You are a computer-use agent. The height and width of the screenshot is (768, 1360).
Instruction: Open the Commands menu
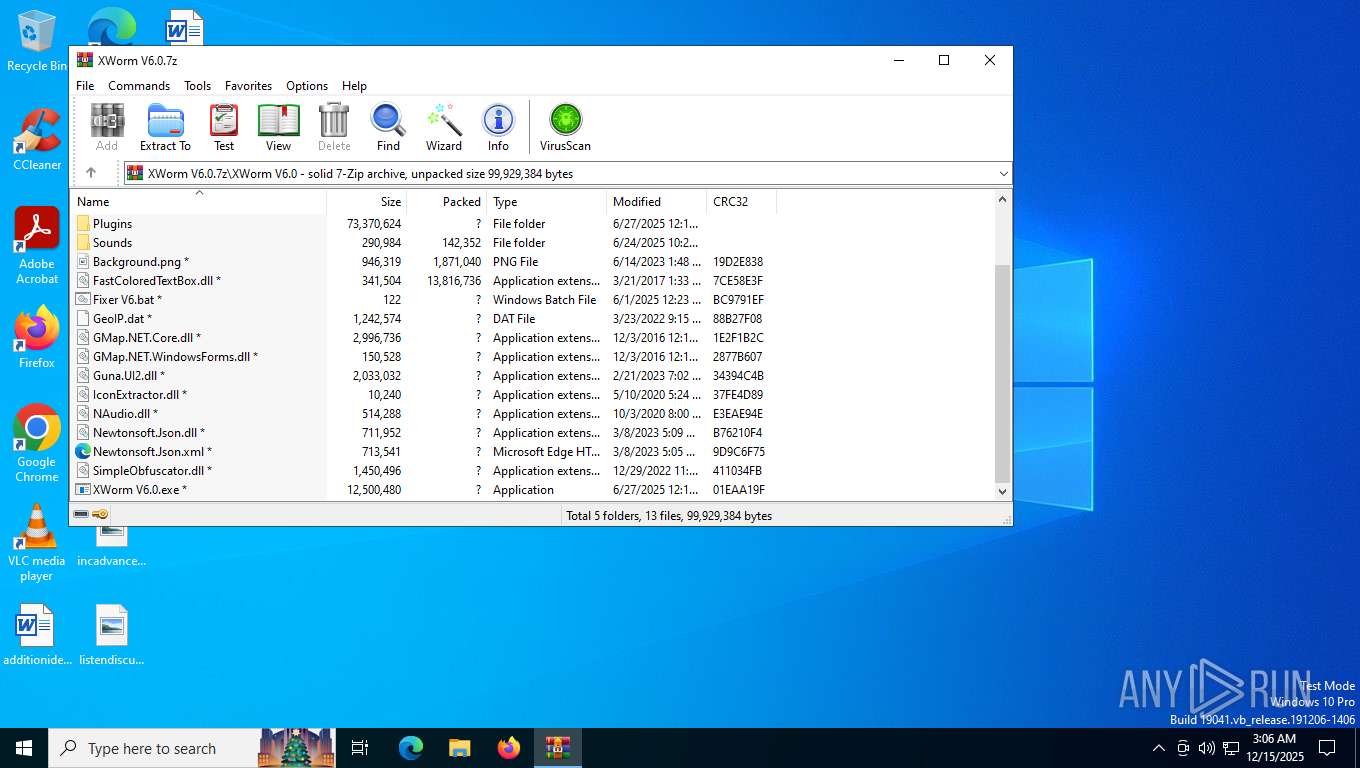(x=139, y=86)
